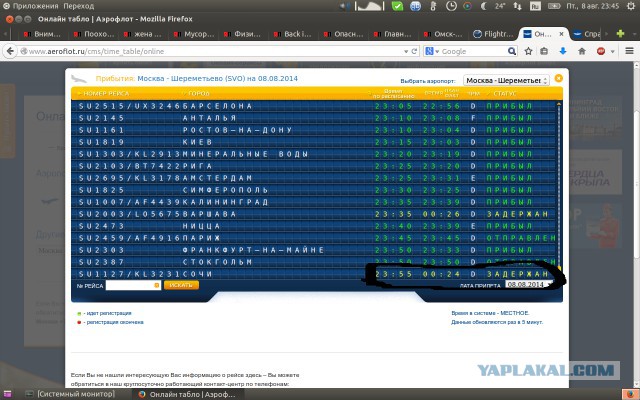
Task: Open the session power icon top-right
Action: coord(631,6)
